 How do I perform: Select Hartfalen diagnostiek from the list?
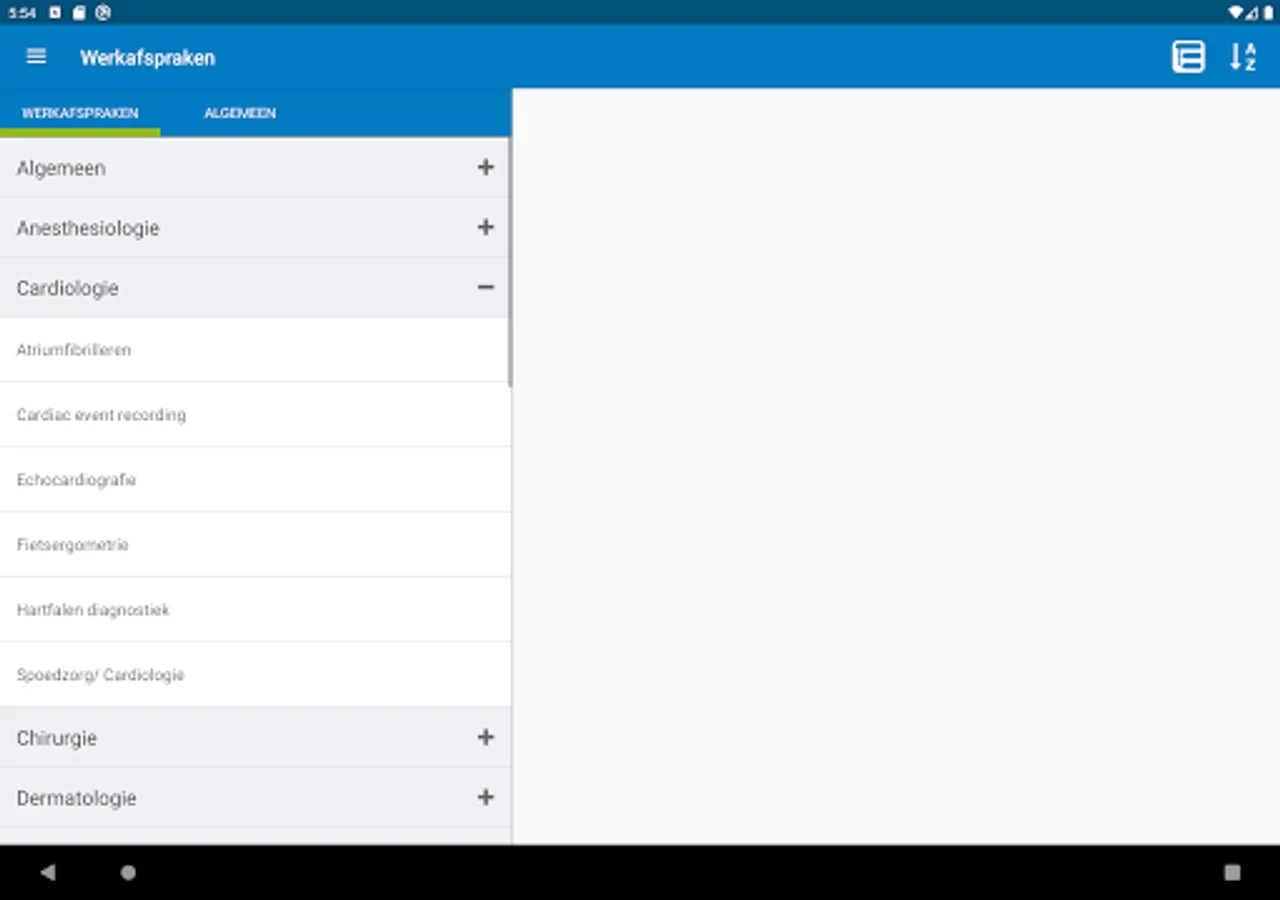255,610
